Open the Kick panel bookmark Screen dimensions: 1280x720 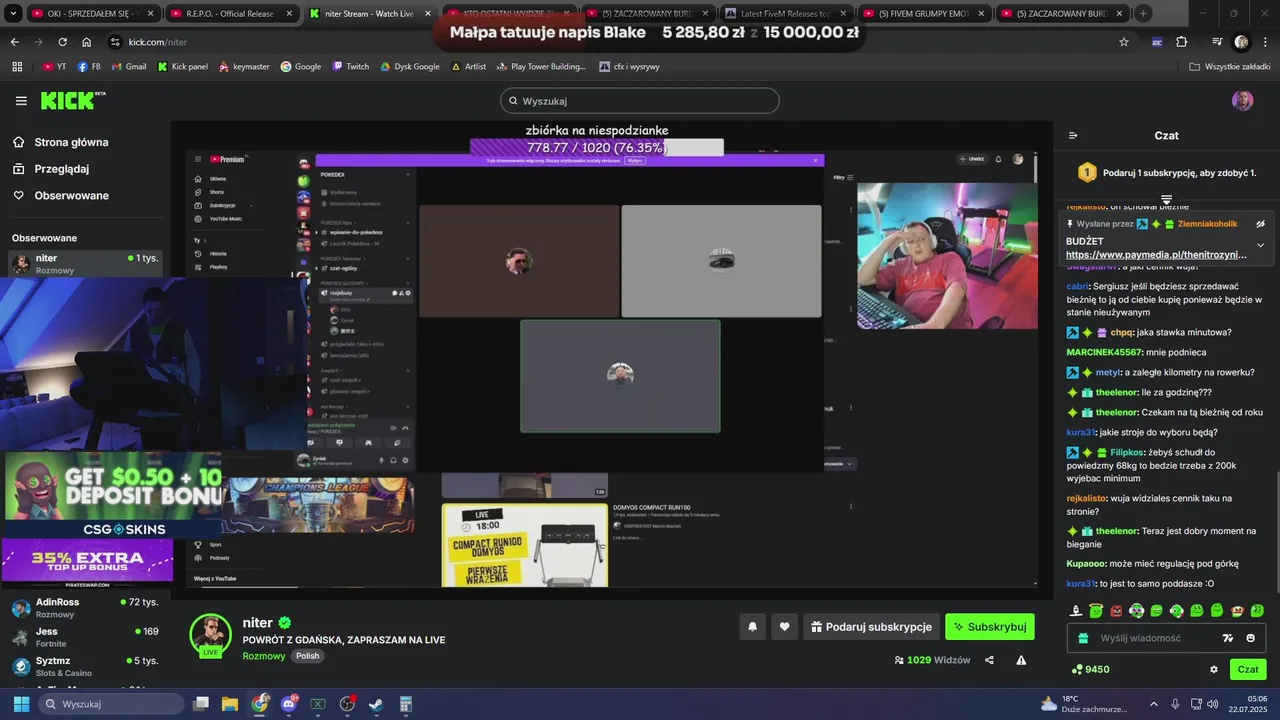pos(183,66)
